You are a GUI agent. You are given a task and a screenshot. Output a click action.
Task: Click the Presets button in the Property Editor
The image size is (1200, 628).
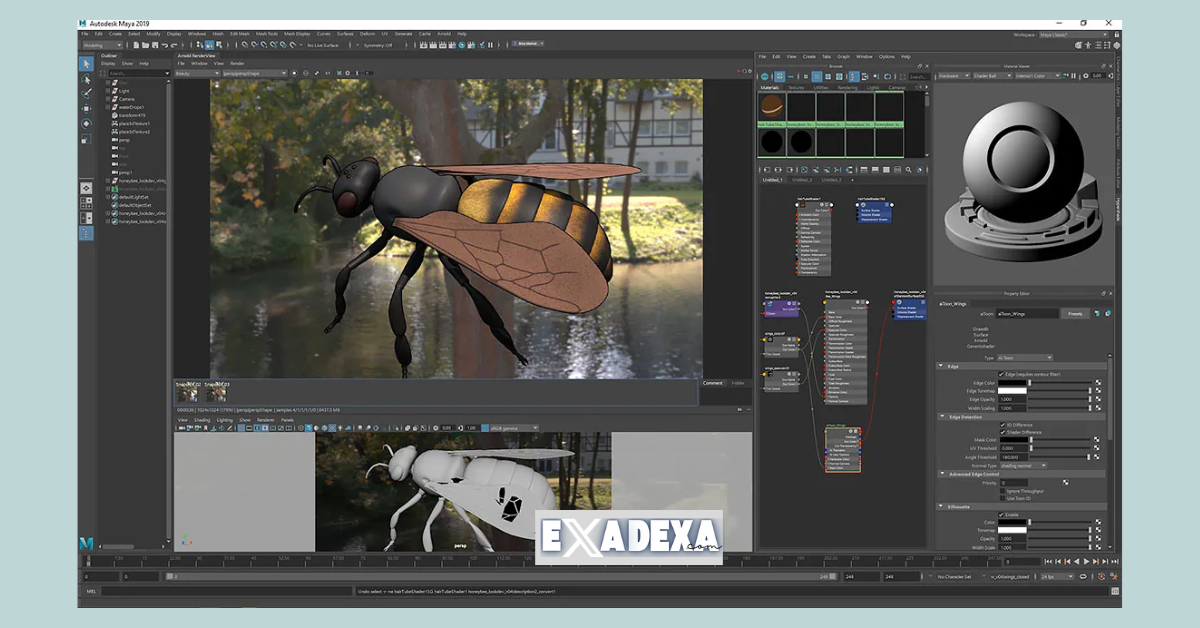1076,314
